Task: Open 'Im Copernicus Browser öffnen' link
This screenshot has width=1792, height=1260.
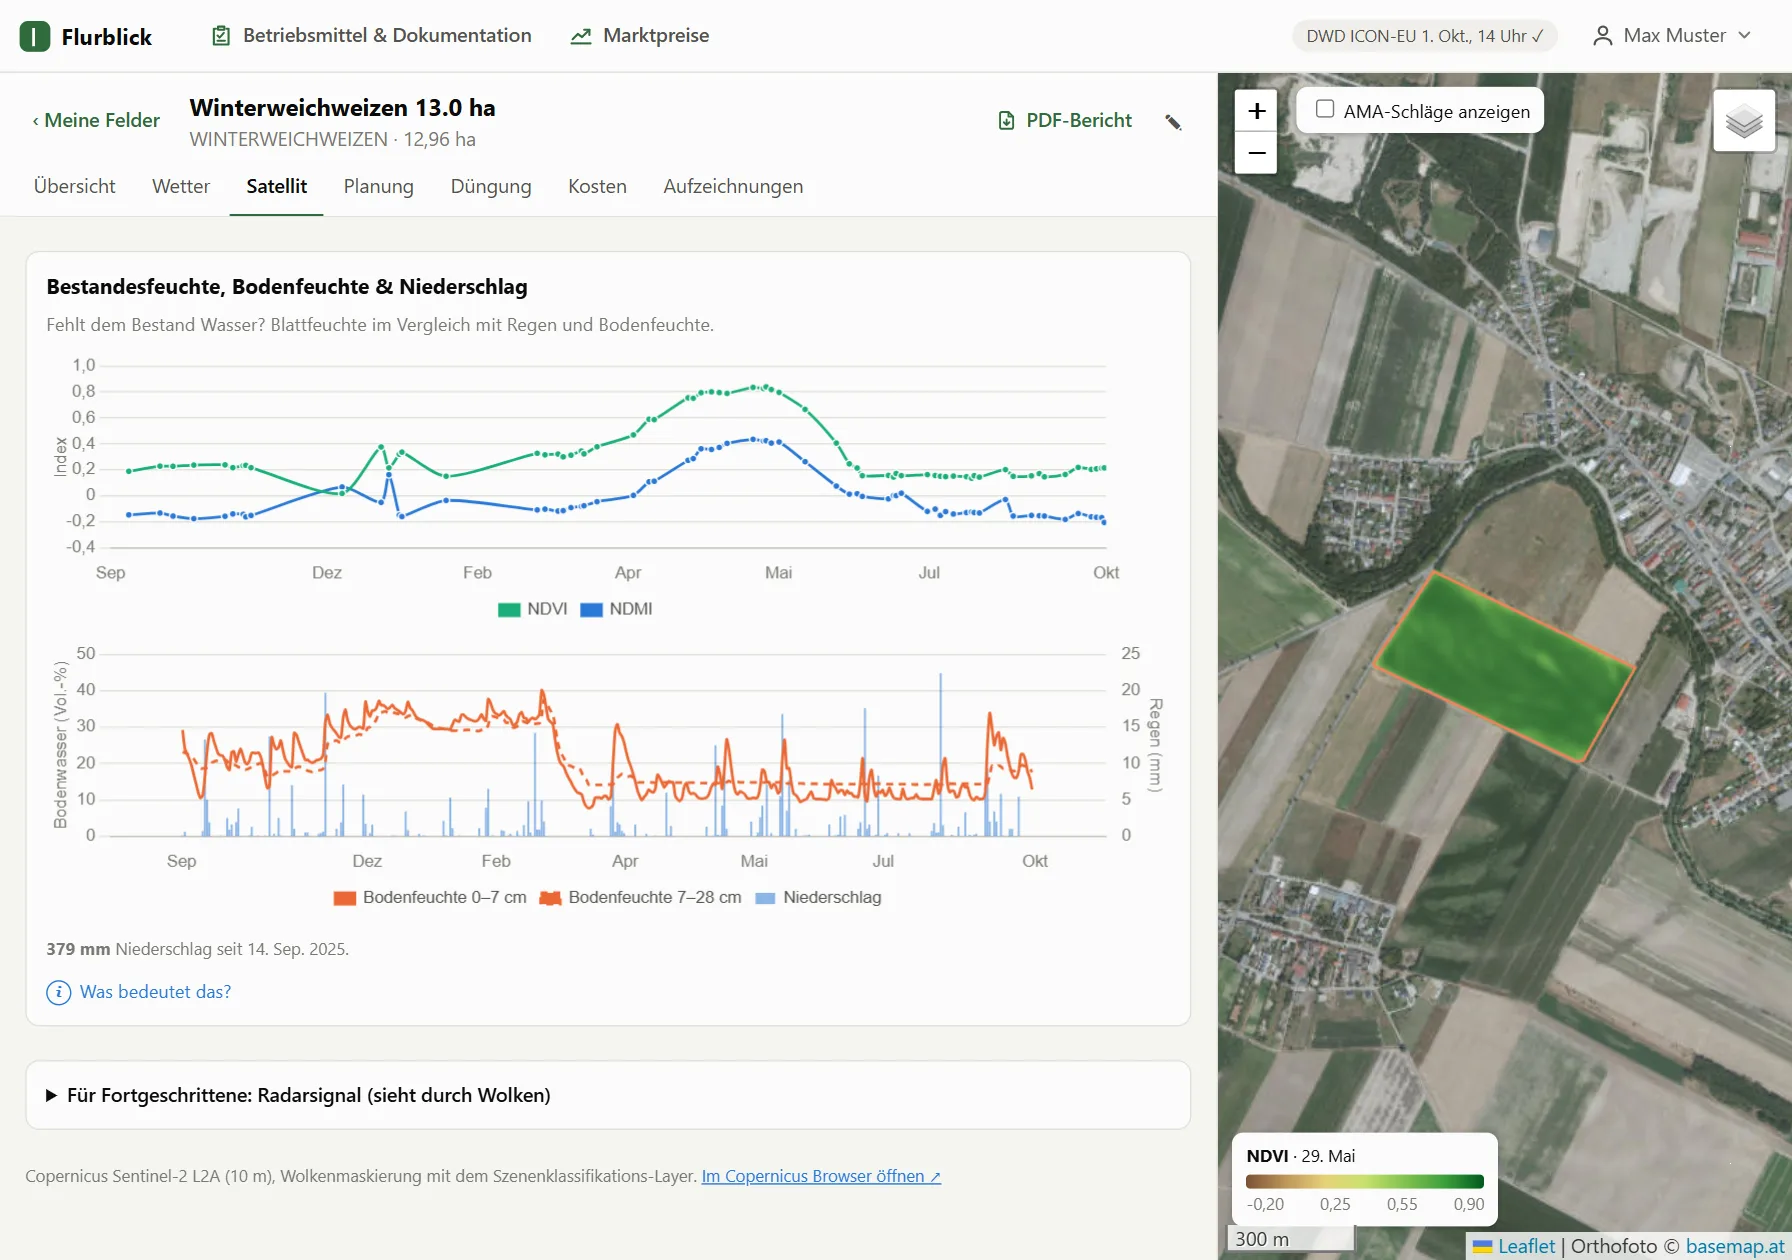Action: 821,1176
